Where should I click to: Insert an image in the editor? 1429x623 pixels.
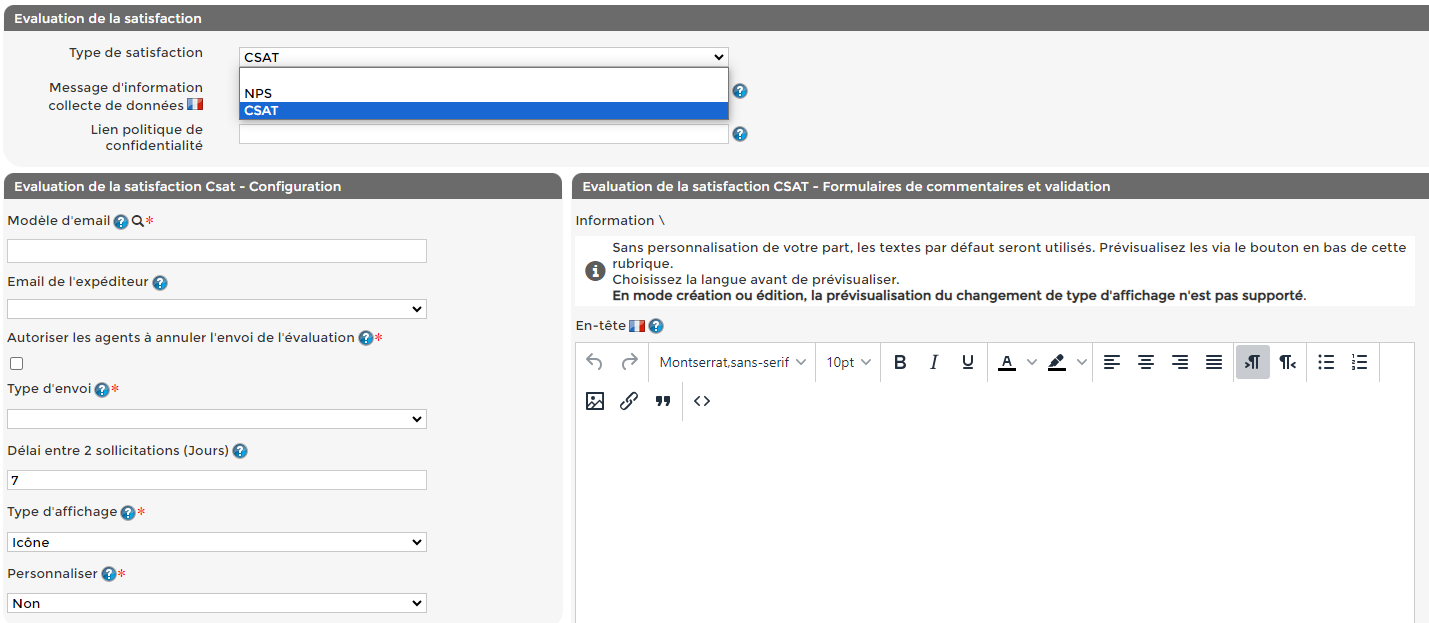tap(595, 401)
